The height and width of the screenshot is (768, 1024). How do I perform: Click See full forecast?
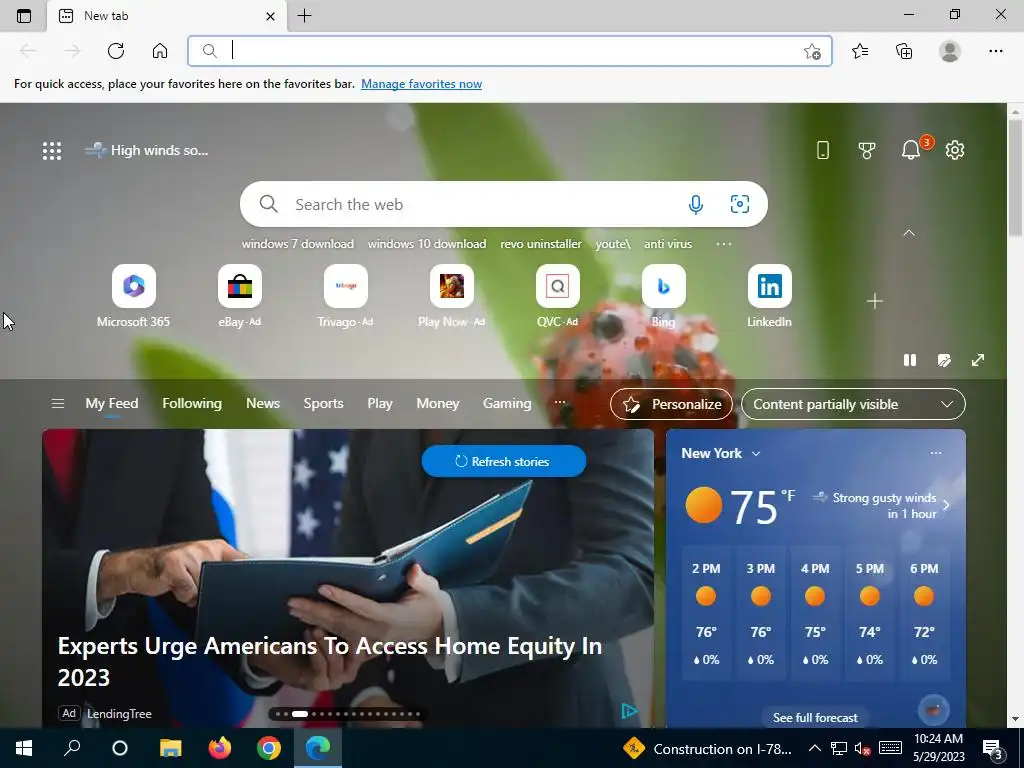click(x=815, y=718)
